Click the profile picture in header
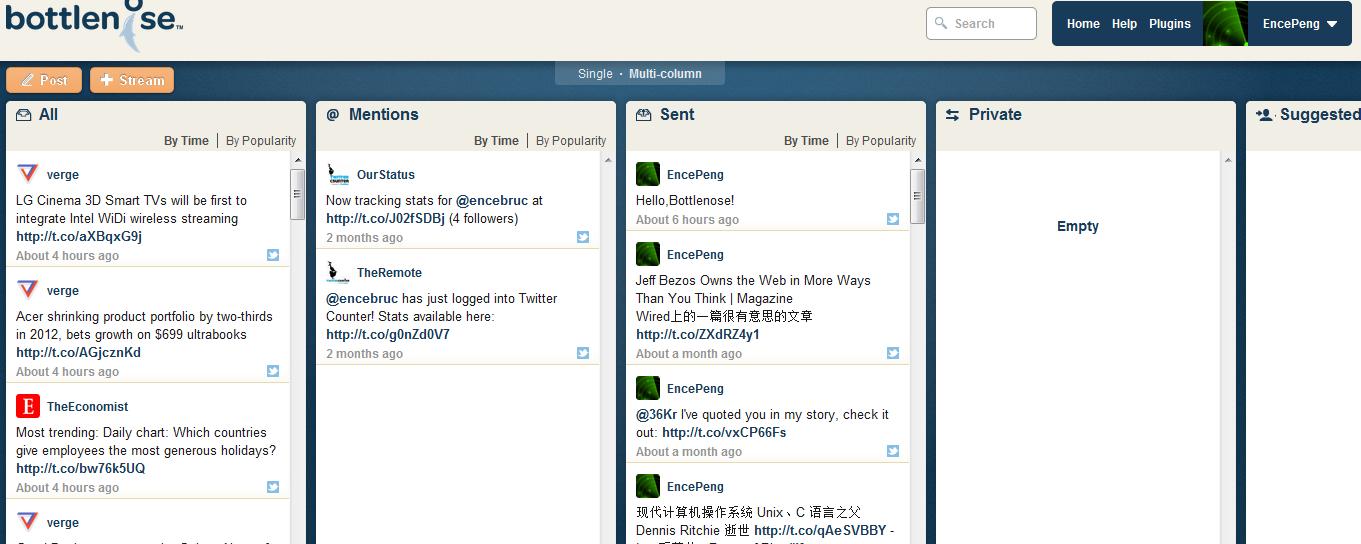Viewport: 1361px width, 544px height. [1225, 24]
